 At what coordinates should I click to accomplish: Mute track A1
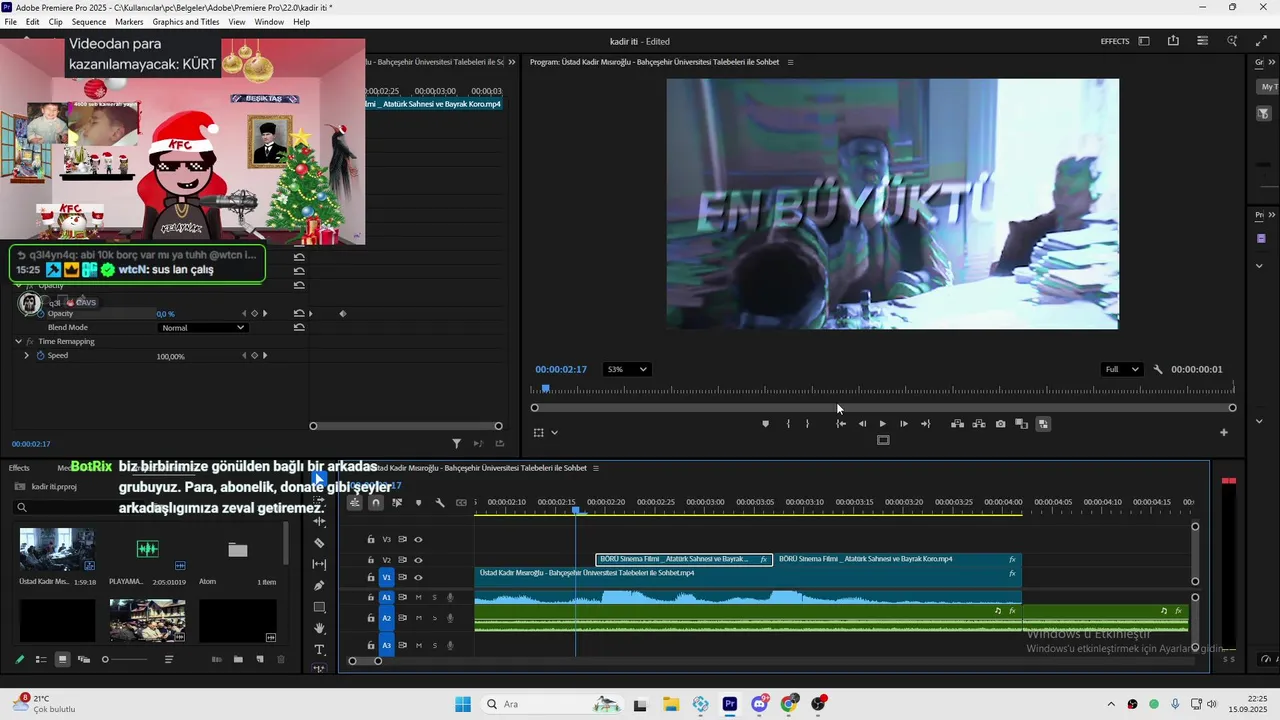coord(418,597)
